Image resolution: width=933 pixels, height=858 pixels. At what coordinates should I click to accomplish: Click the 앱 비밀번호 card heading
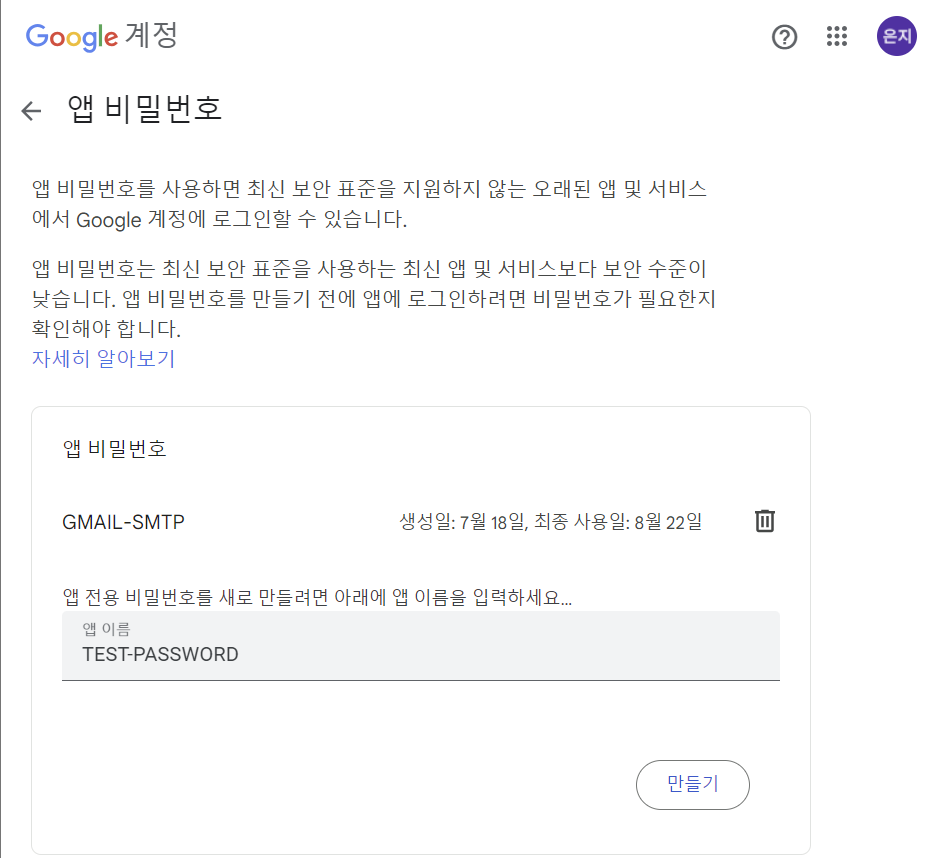pyautogui.click(x=114, y=449)
